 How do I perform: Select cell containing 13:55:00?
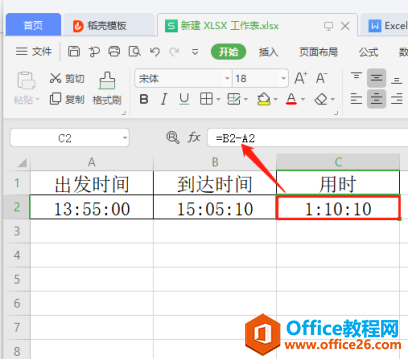[92, 207]
